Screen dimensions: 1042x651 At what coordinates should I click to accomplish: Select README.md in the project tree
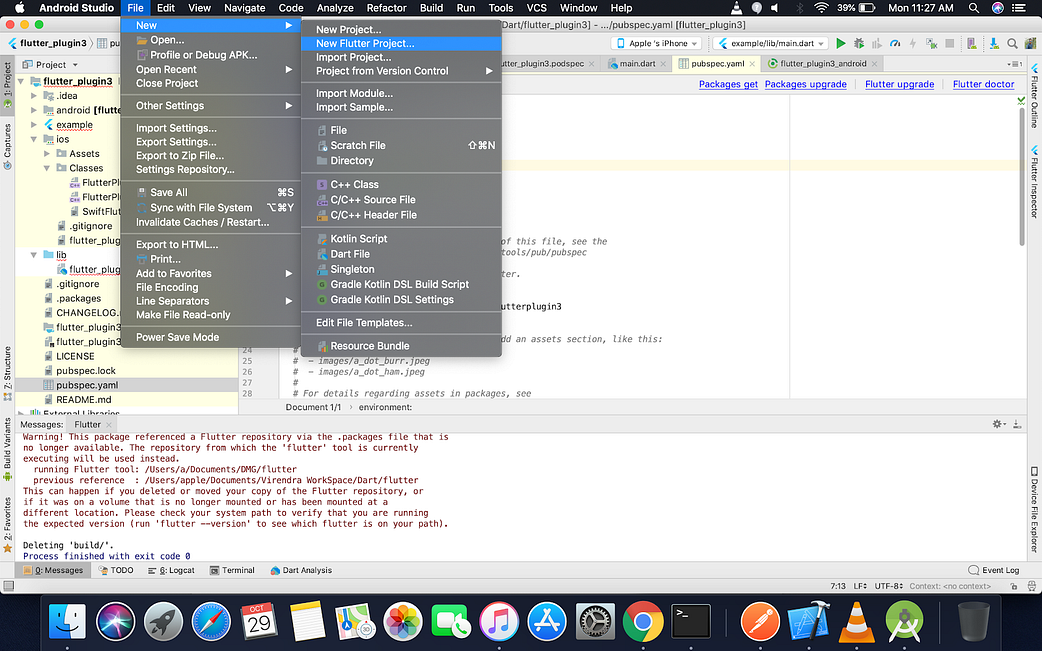pos(83,399)
